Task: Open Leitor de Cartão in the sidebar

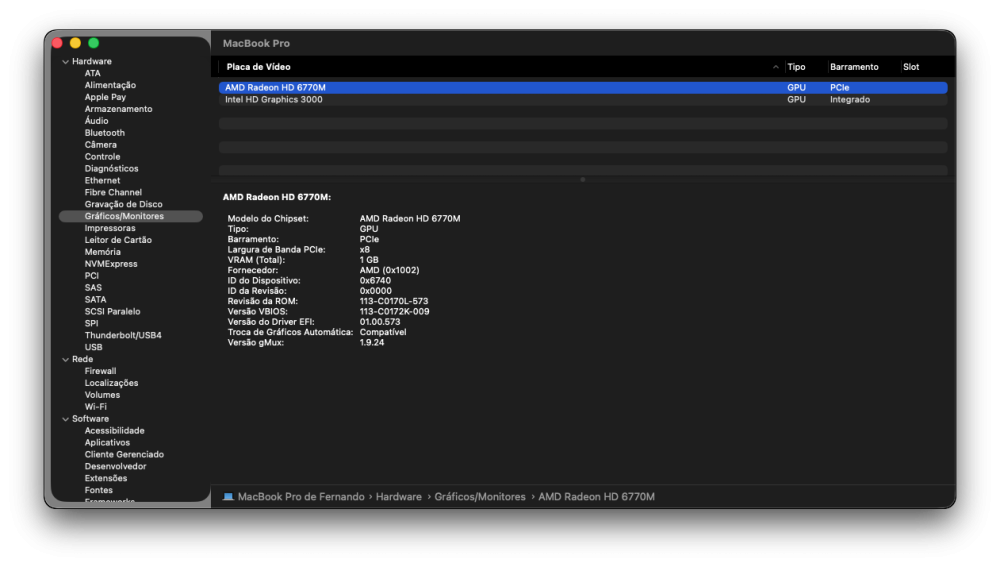Action: [118, 240]
